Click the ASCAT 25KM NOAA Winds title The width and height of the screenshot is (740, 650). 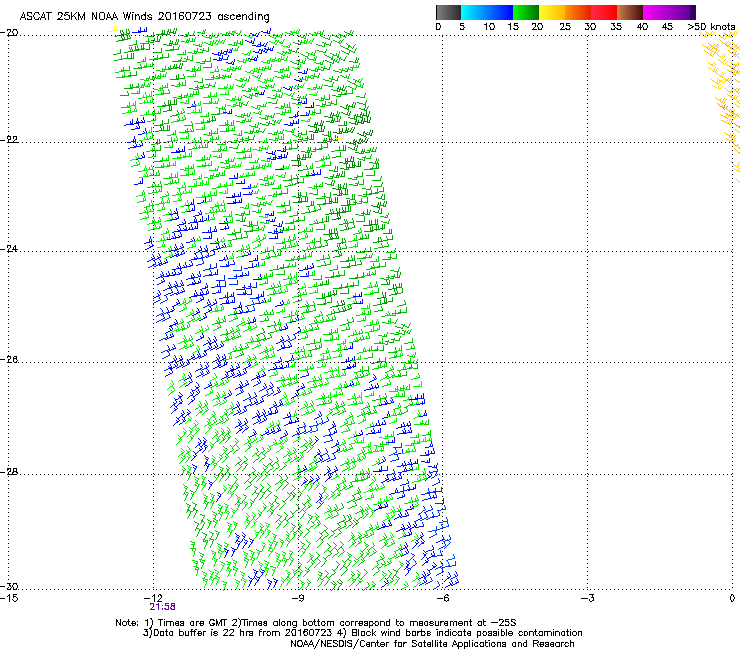point(144,17)
